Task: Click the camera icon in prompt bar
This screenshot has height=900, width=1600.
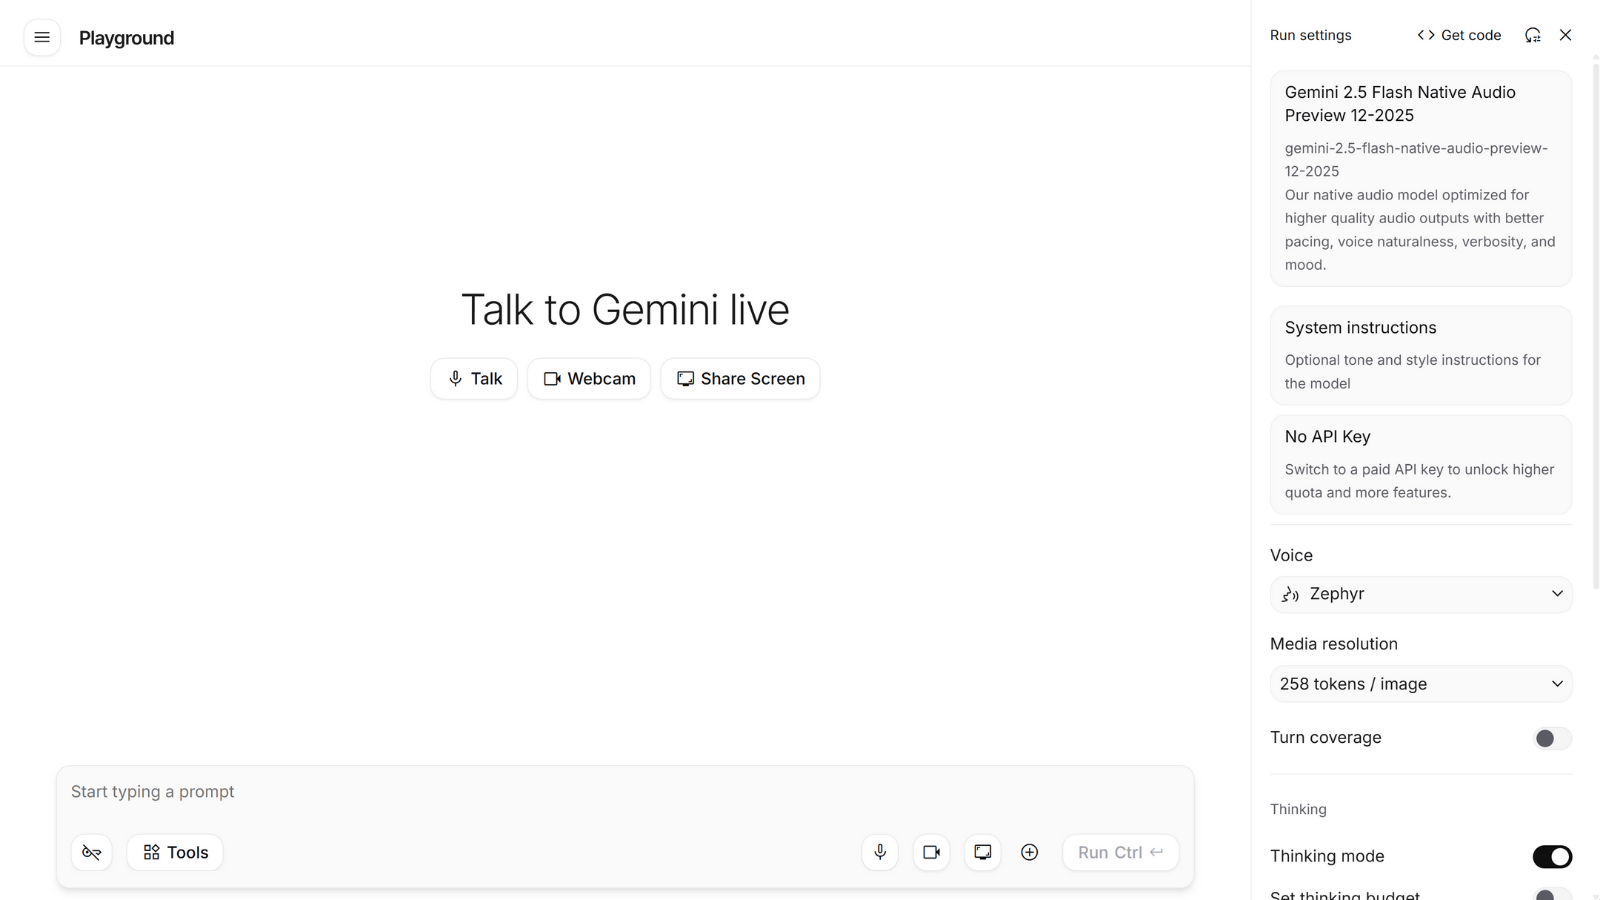Action: pos(931,852)
